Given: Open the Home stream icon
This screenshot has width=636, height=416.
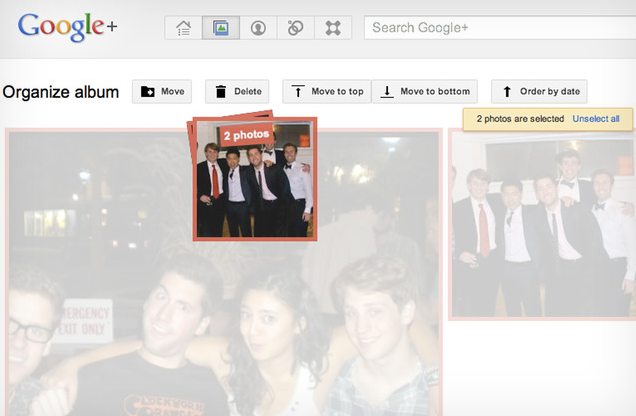Looking at the screenshot, I should click(x=183, y=28).
